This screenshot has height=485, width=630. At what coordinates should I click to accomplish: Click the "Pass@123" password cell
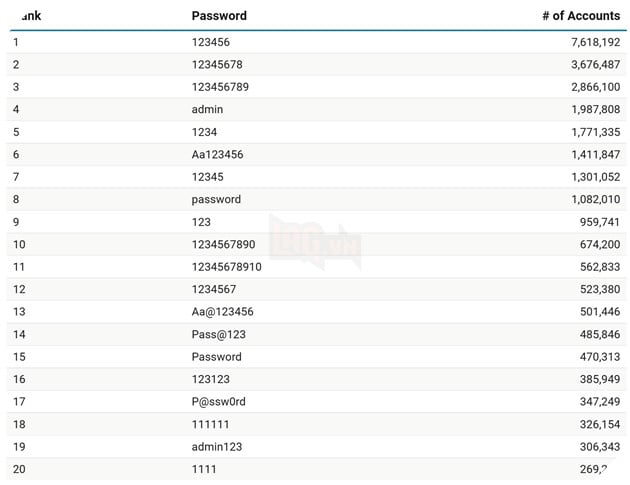click(218, 334)
